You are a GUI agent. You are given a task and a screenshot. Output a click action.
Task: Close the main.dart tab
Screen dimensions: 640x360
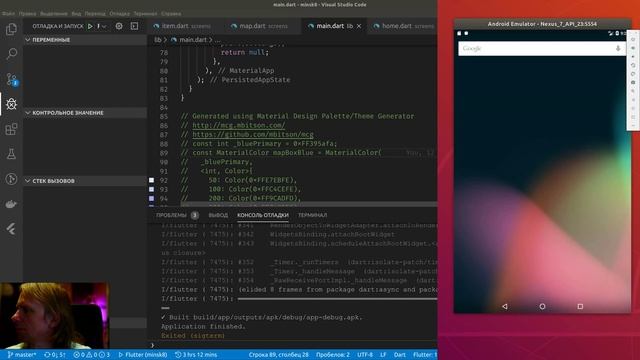[359, 26]
